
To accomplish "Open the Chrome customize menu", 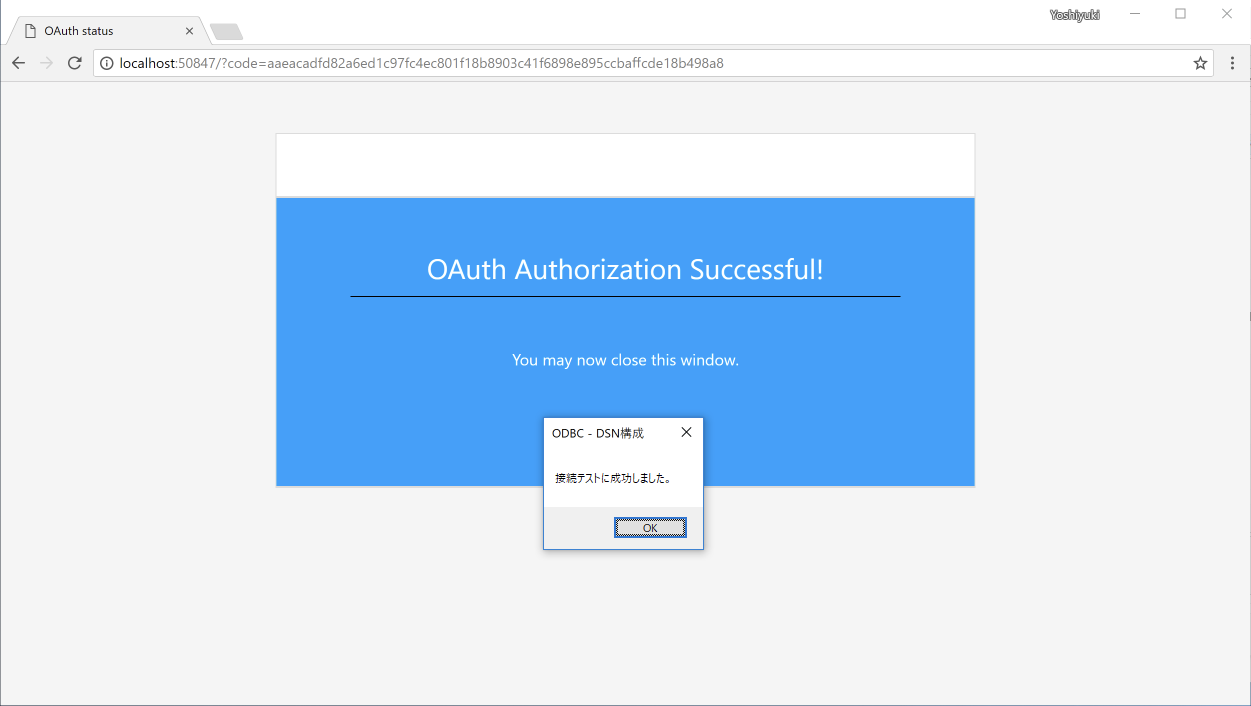I will [1232, 62].
